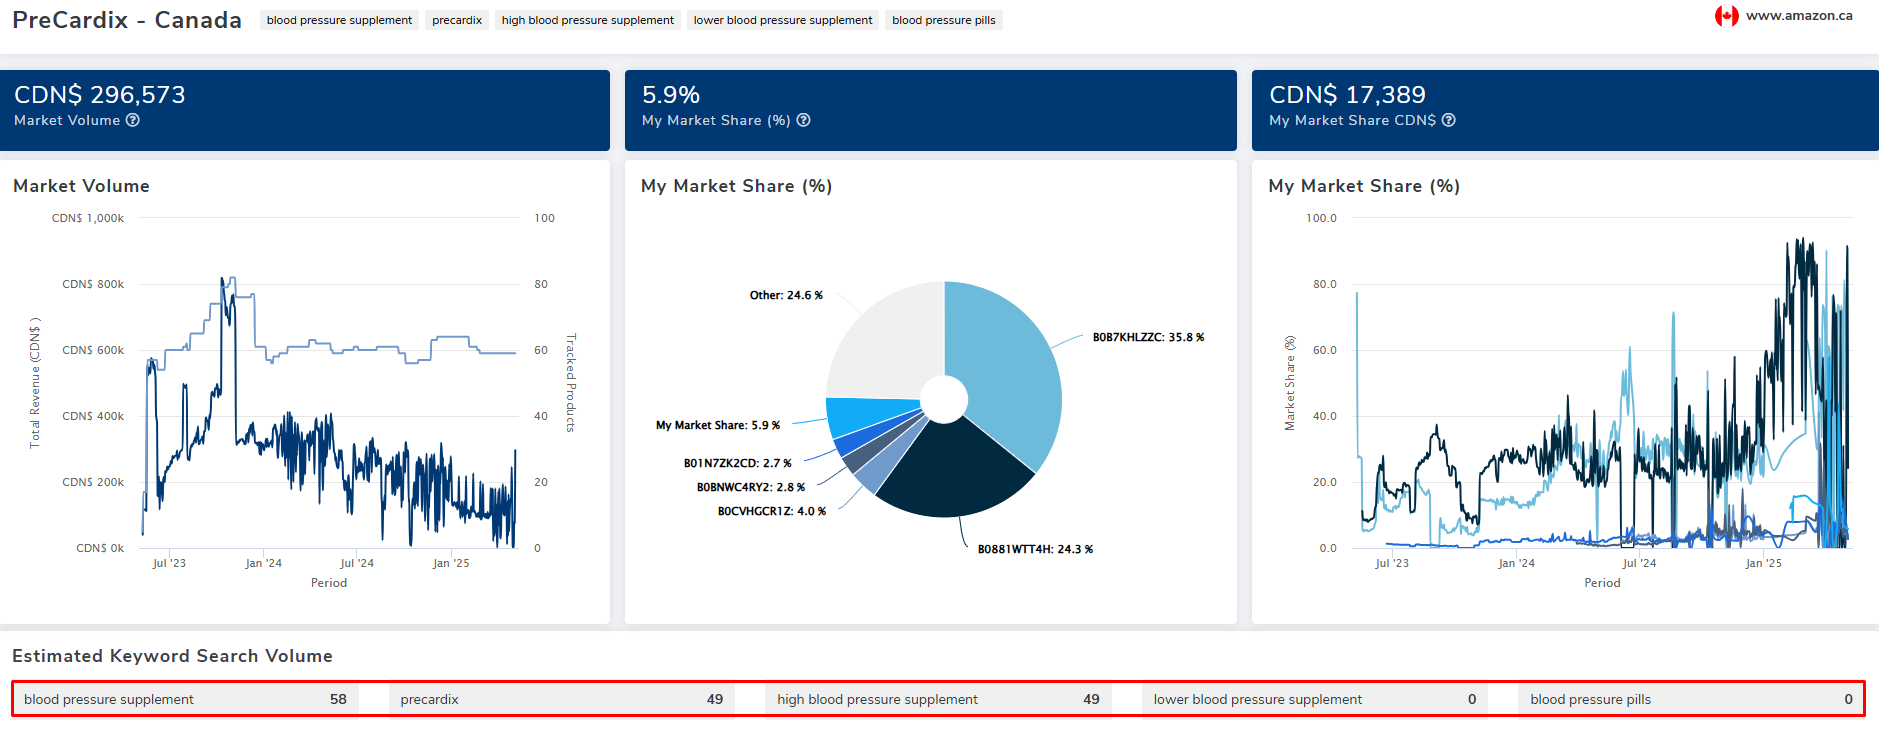Select the 'precardix' keyword tag
Image resolution: width=1879 pixels, height=738 pixels.
click(457, 20)
